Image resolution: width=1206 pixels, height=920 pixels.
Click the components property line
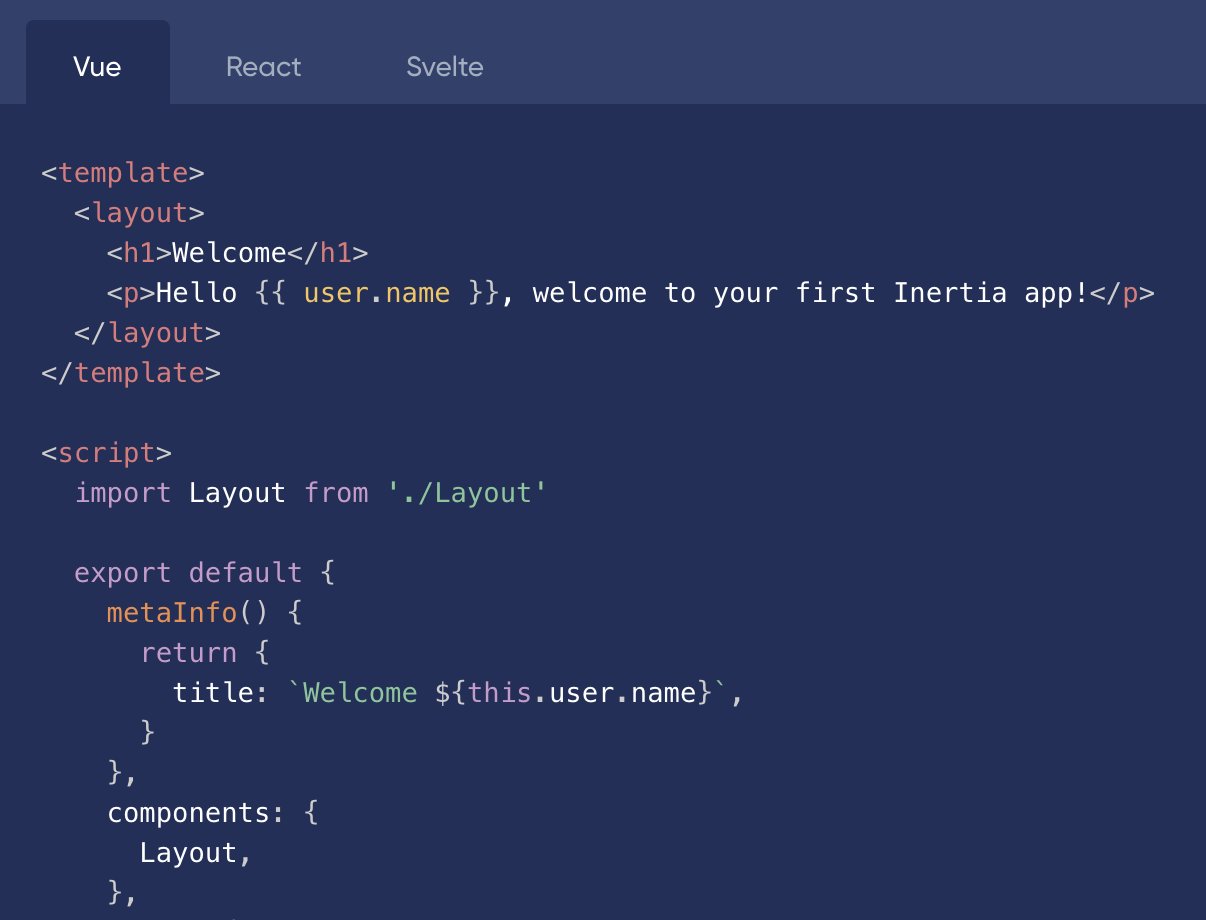coord(213,813)
